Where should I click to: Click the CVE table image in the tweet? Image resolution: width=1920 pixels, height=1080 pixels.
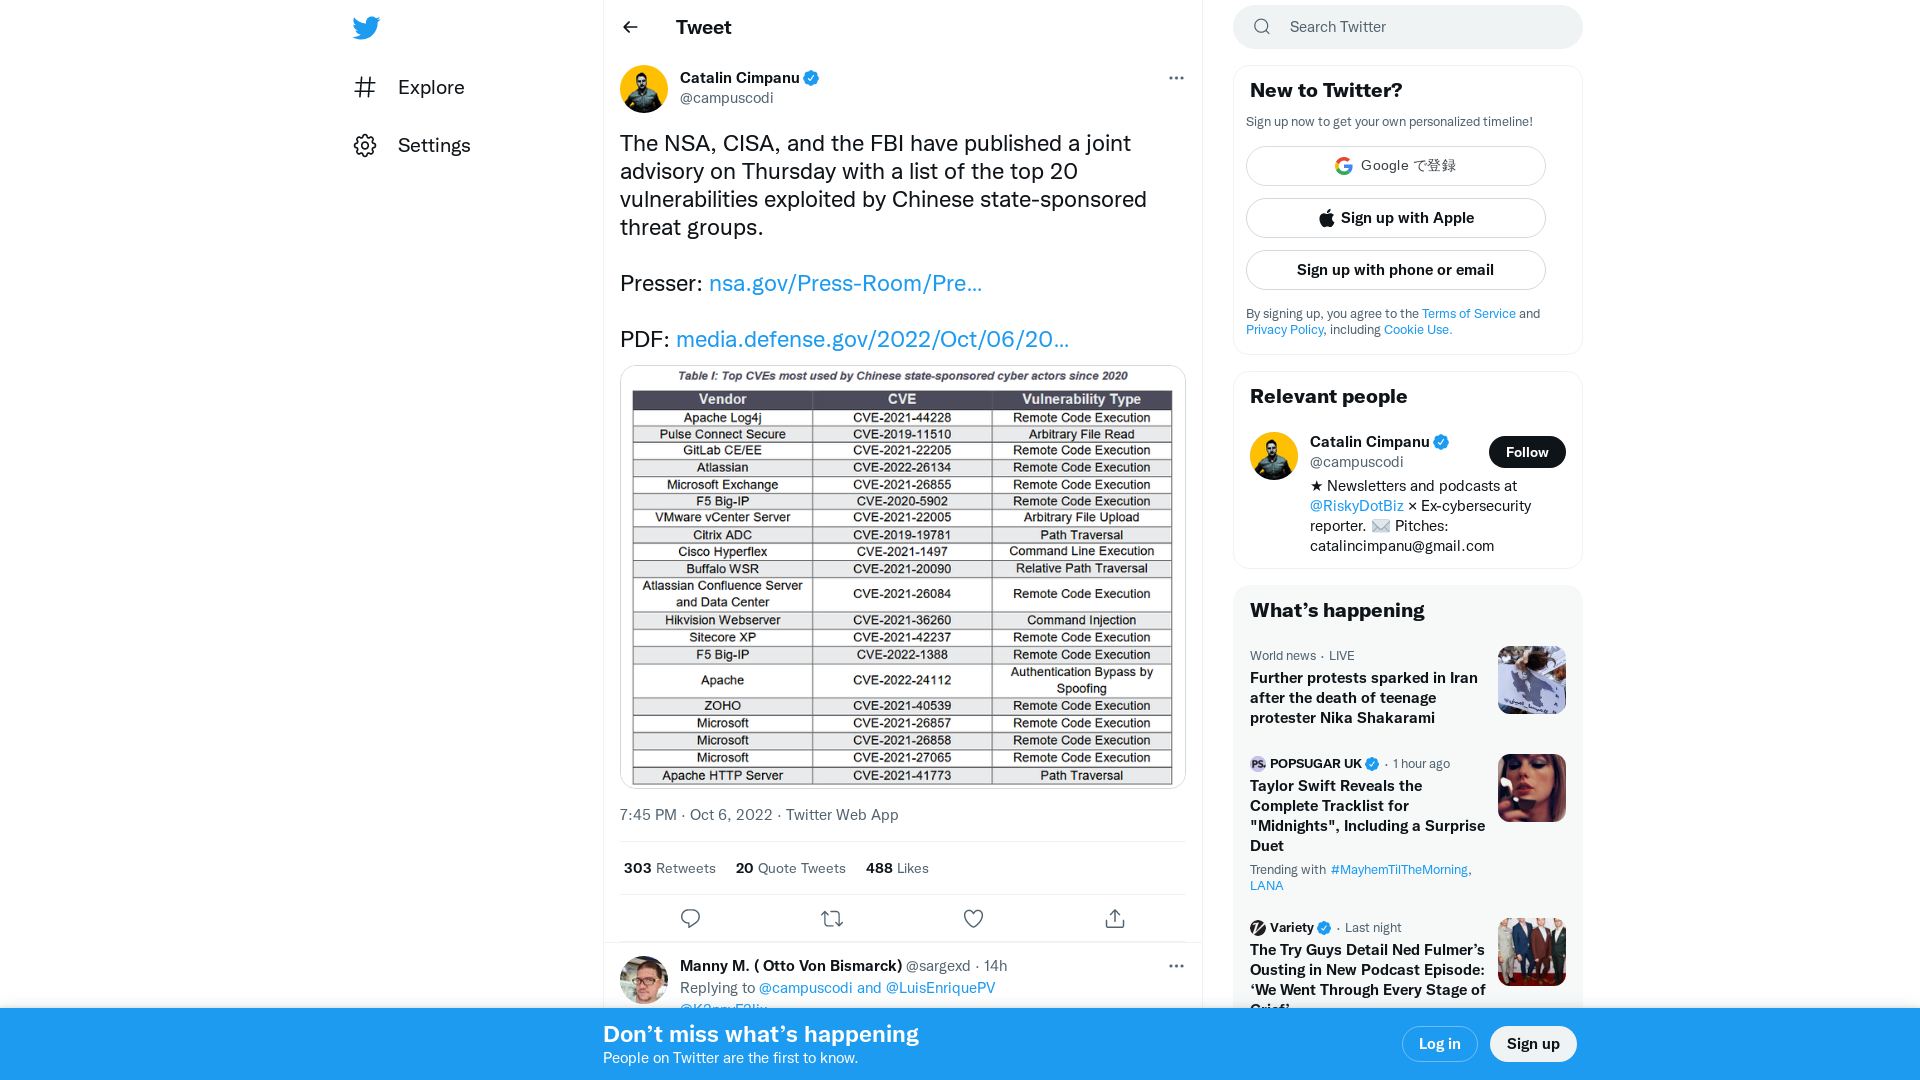tap(902, 576)
